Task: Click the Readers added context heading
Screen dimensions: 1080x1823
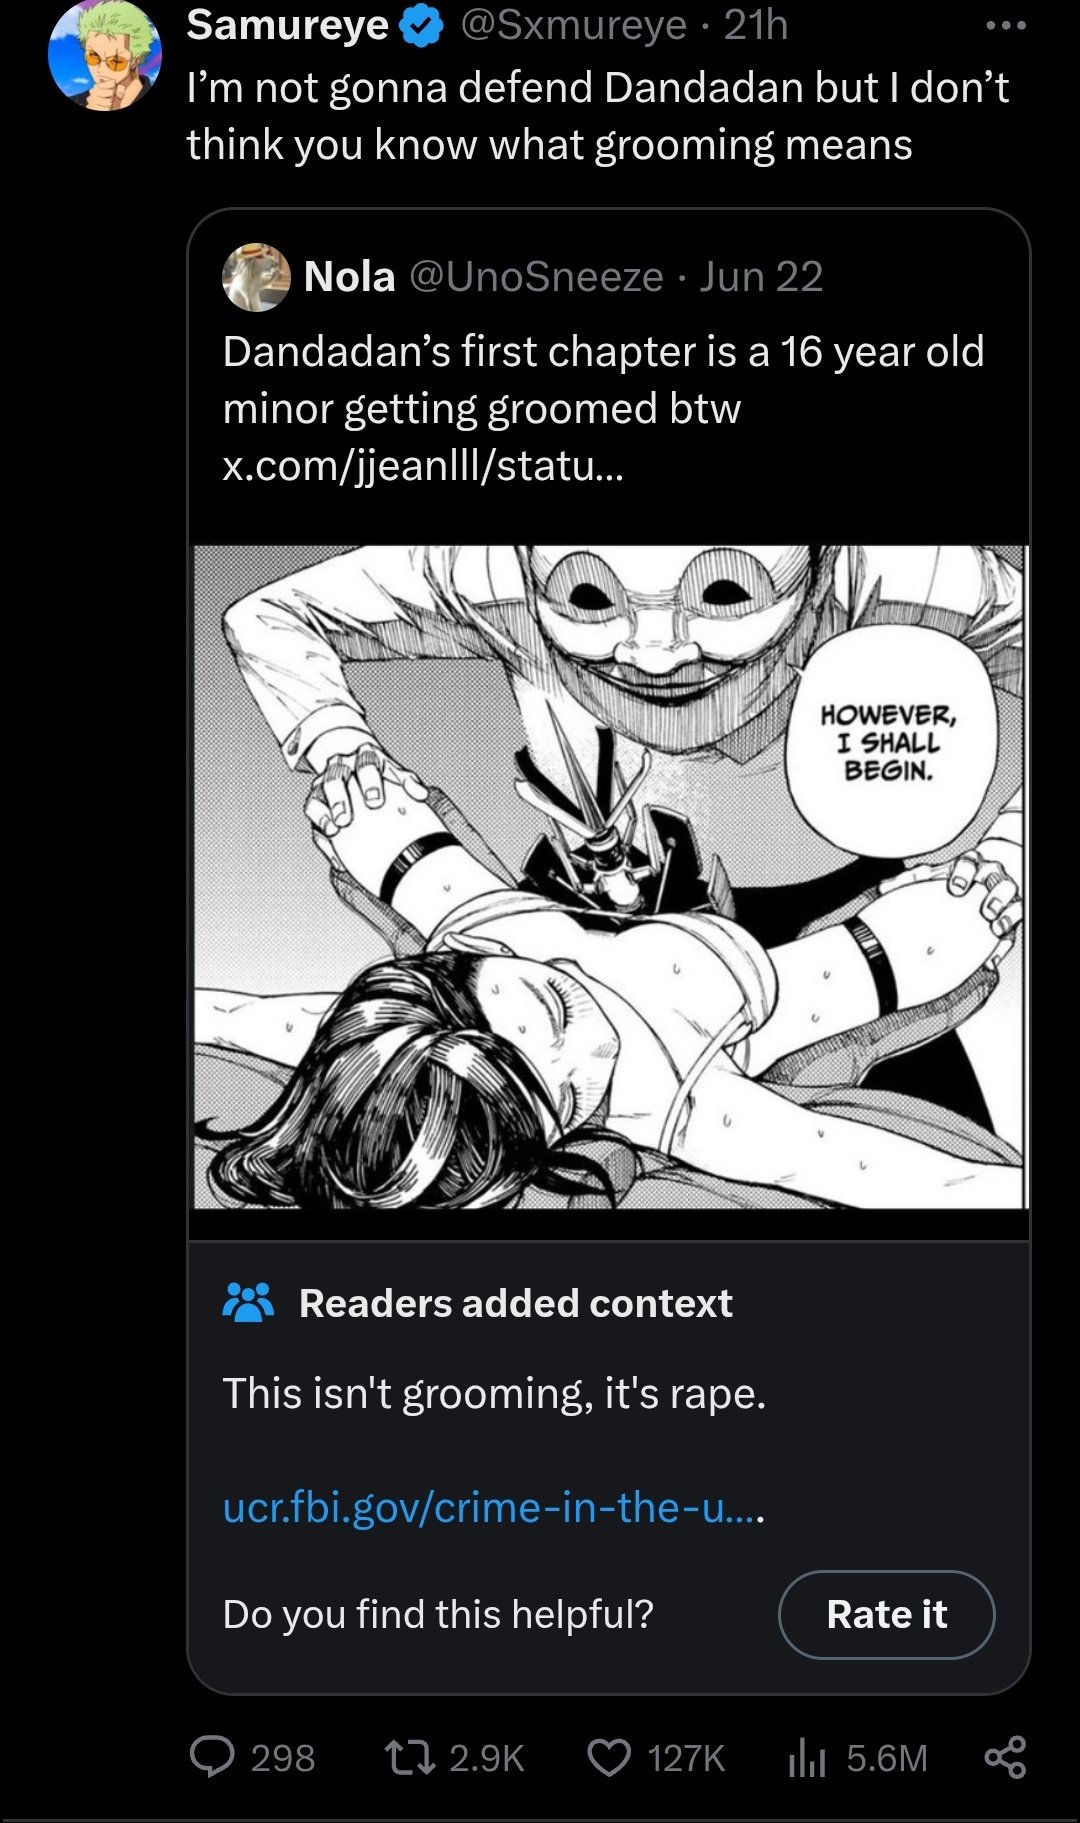Action: 515,1303
